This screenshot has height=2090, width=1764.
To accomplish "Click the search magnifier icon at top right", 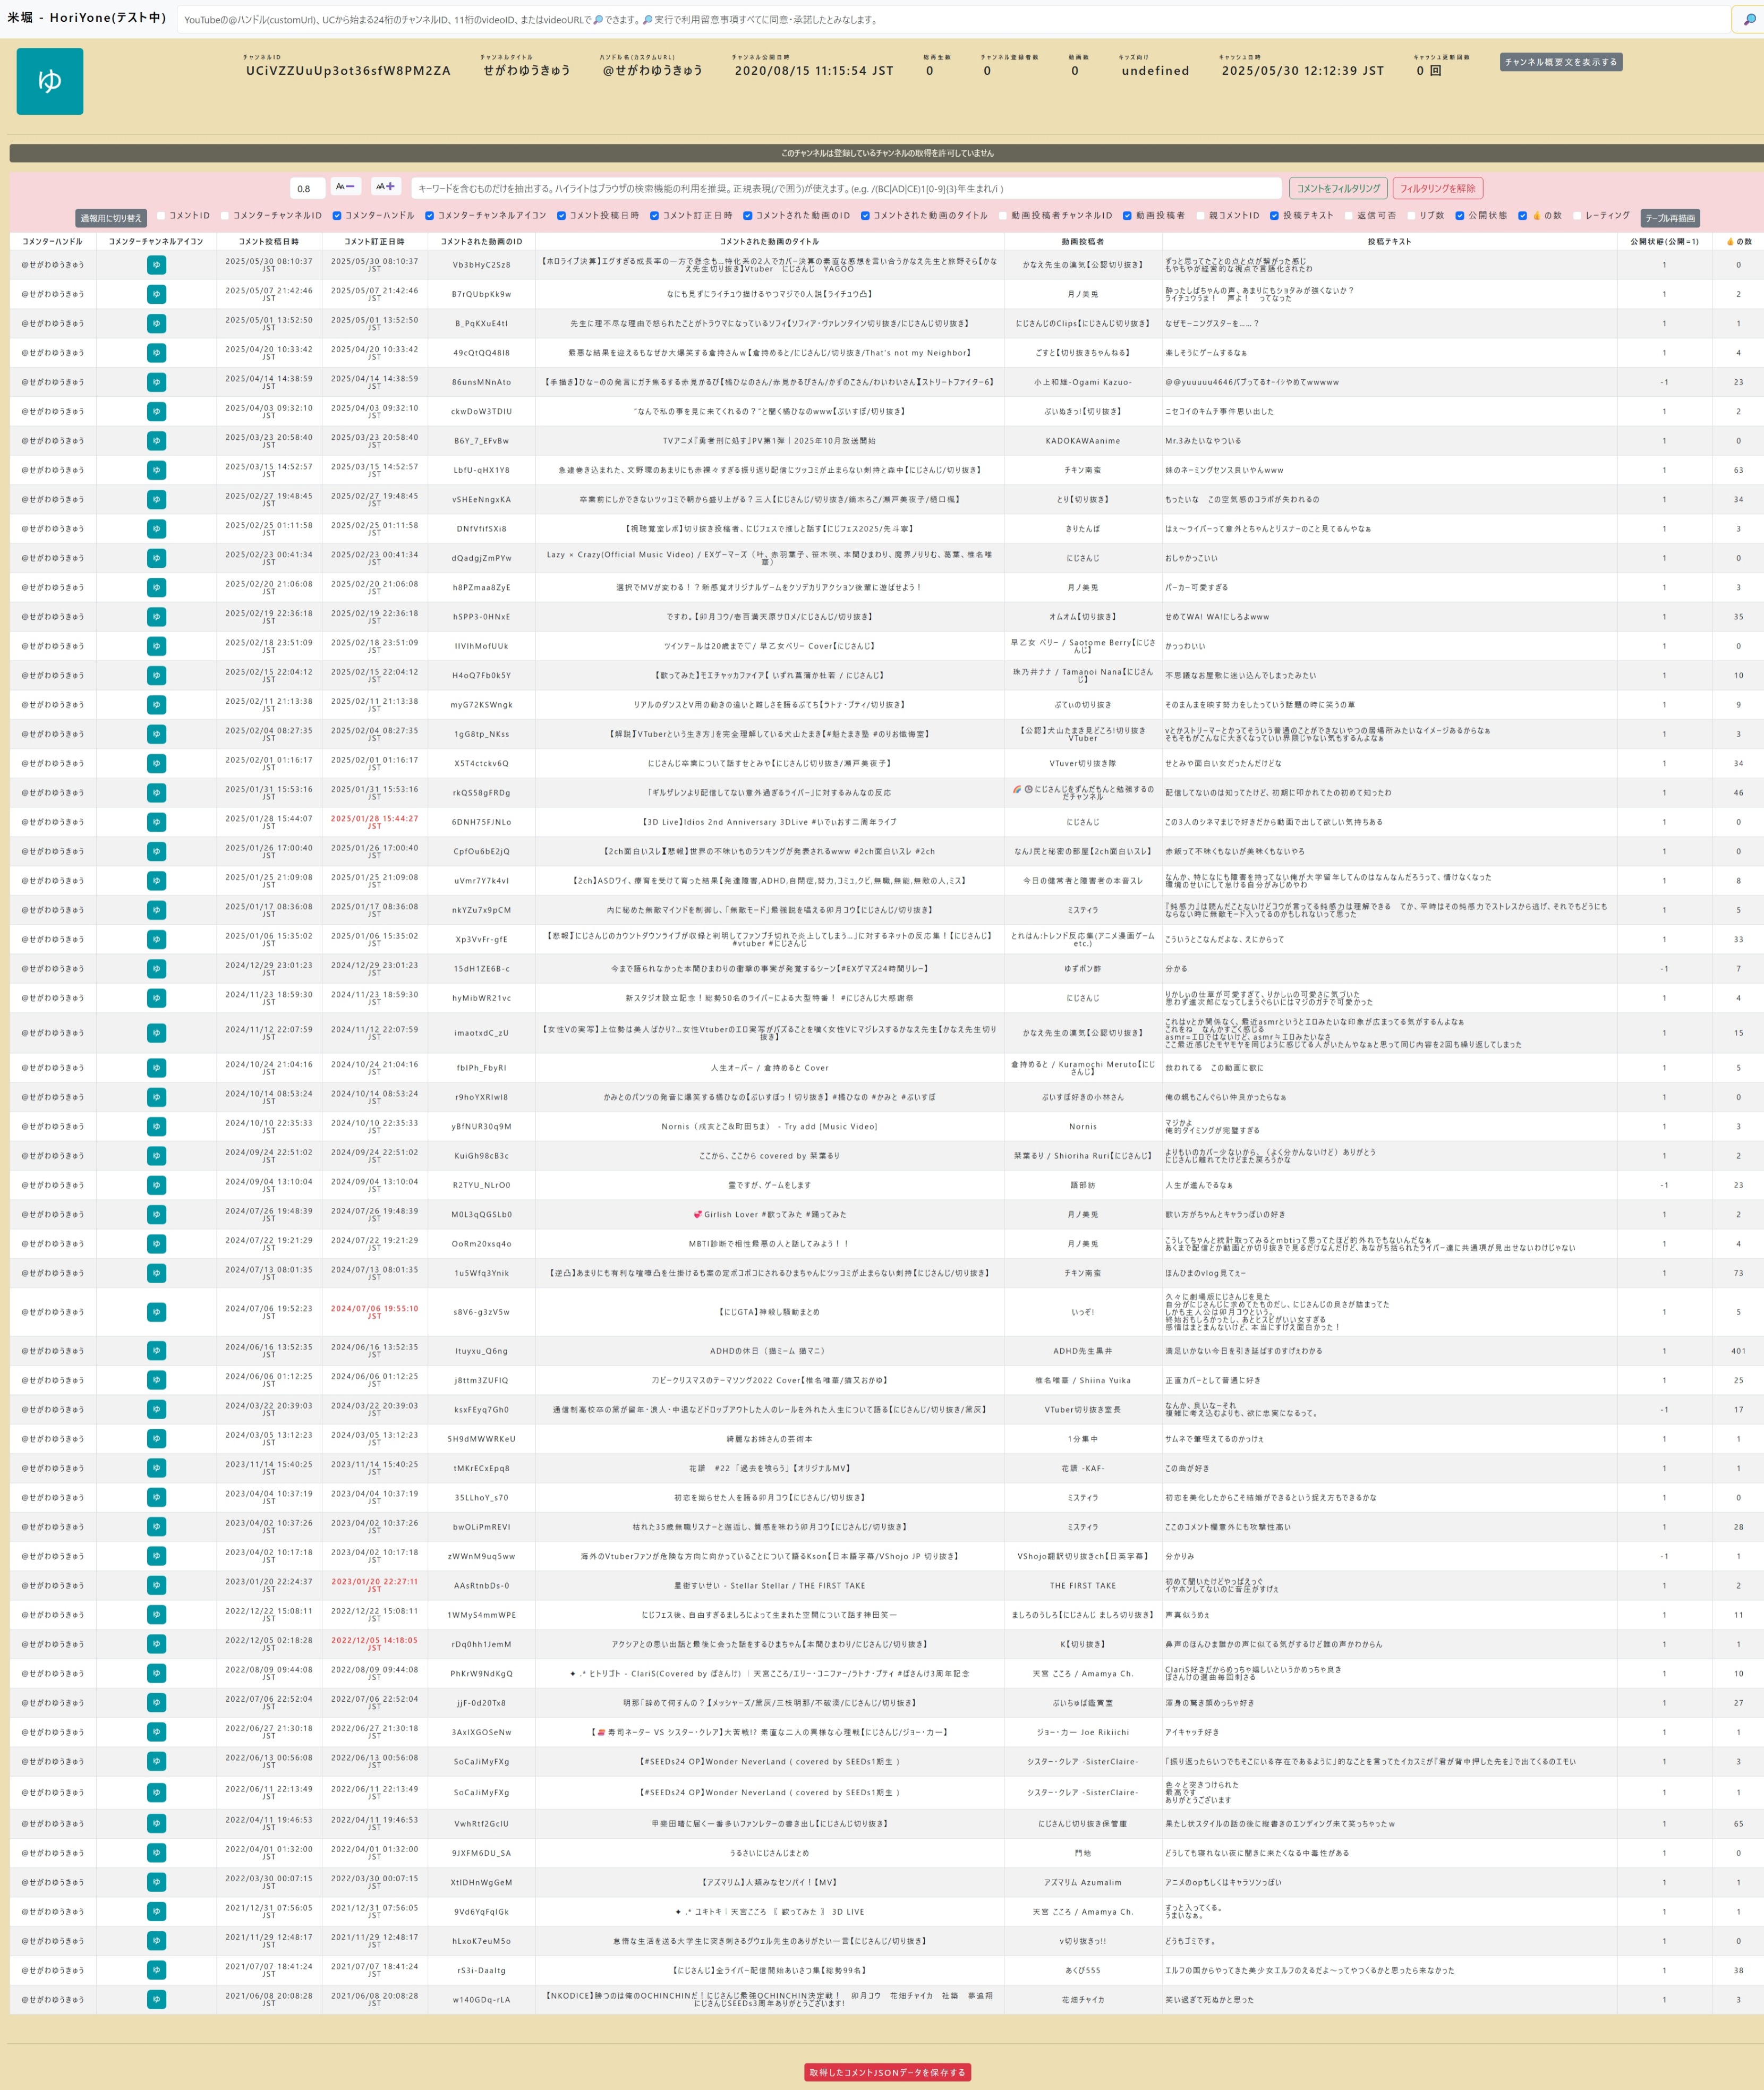I will click(1748, 19).
